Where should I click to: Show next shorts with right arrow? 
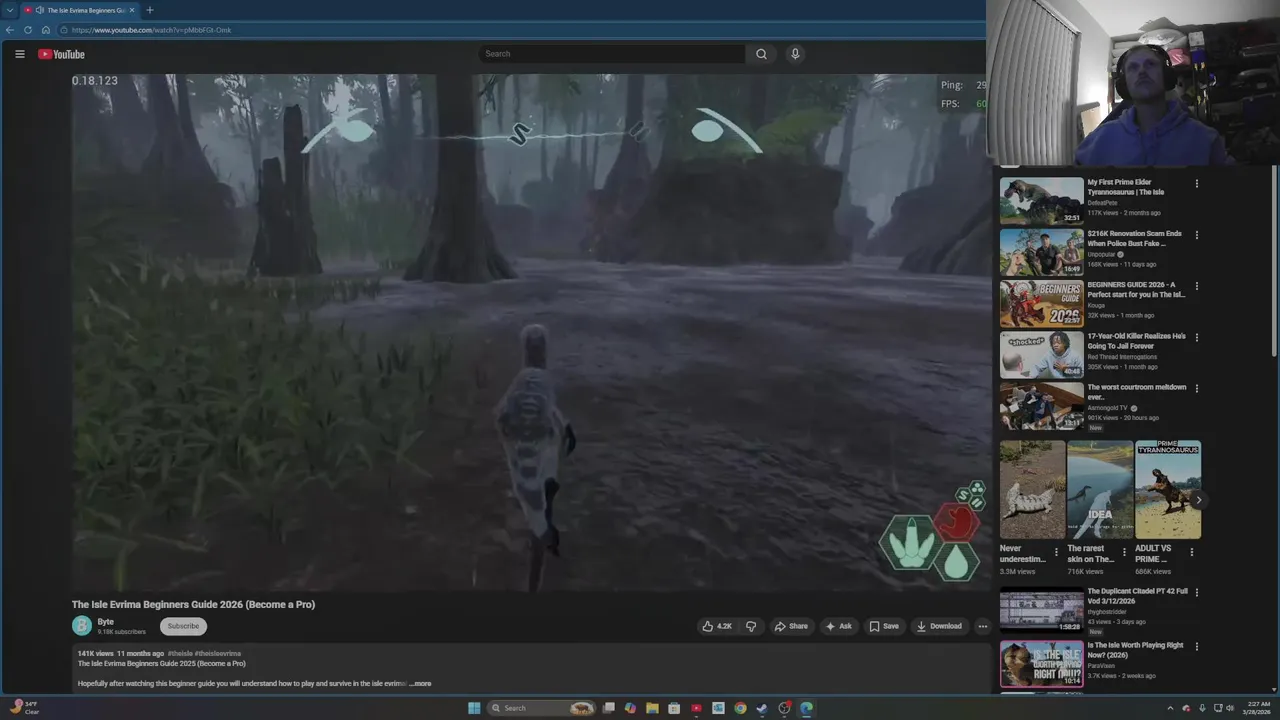click(1199, 500)
